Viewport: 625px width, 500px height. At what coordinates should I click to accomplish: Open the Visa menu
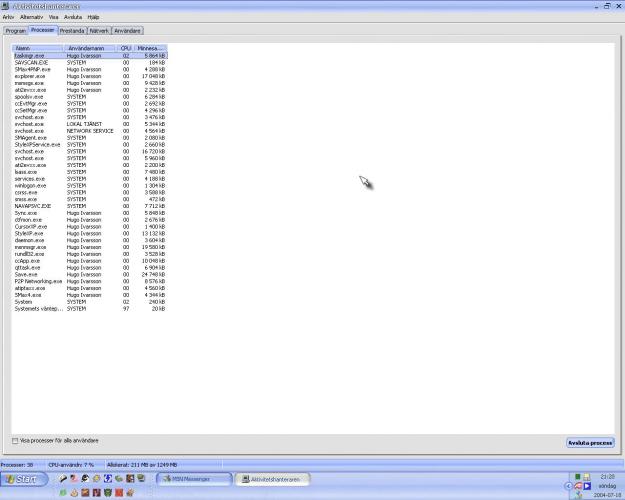[x=53, y=17]
